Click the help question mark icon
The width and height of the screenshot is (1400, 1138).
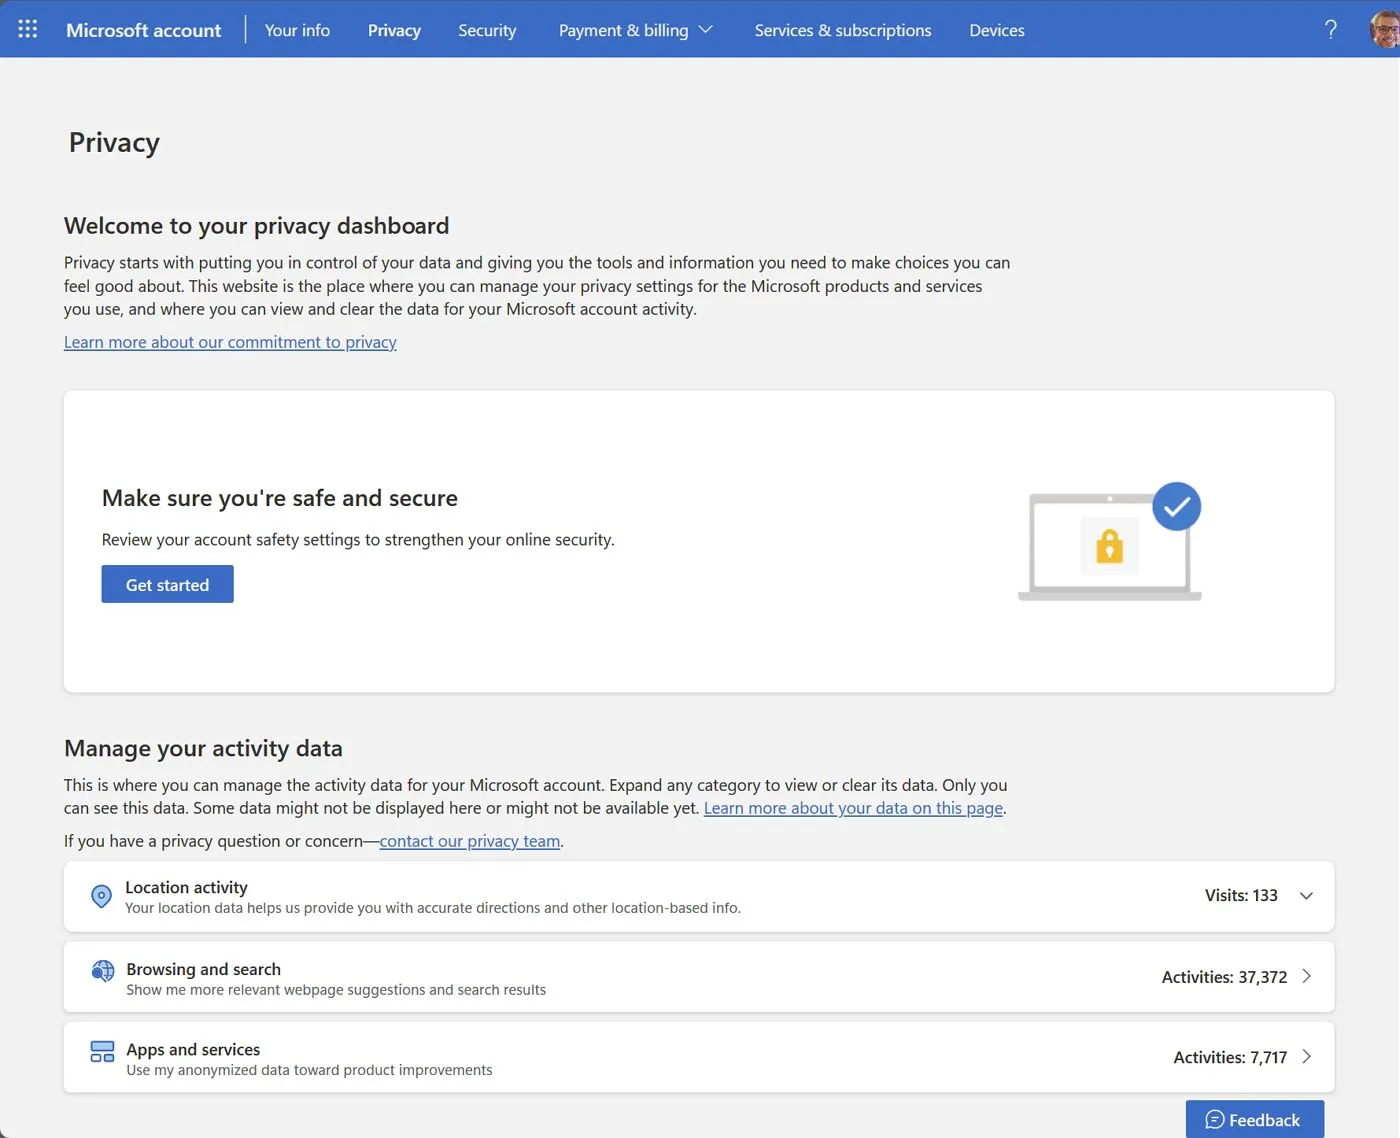[1330, 29]
